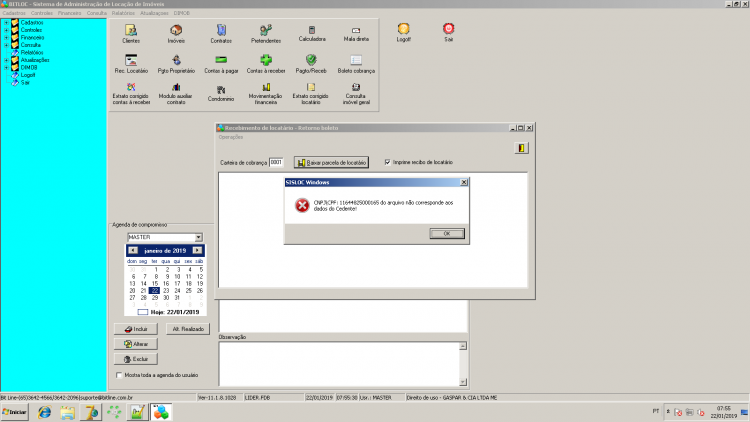
Task: Click the Logoff toolbar icon
Action: pyautogui.click(x=403, y=33)
